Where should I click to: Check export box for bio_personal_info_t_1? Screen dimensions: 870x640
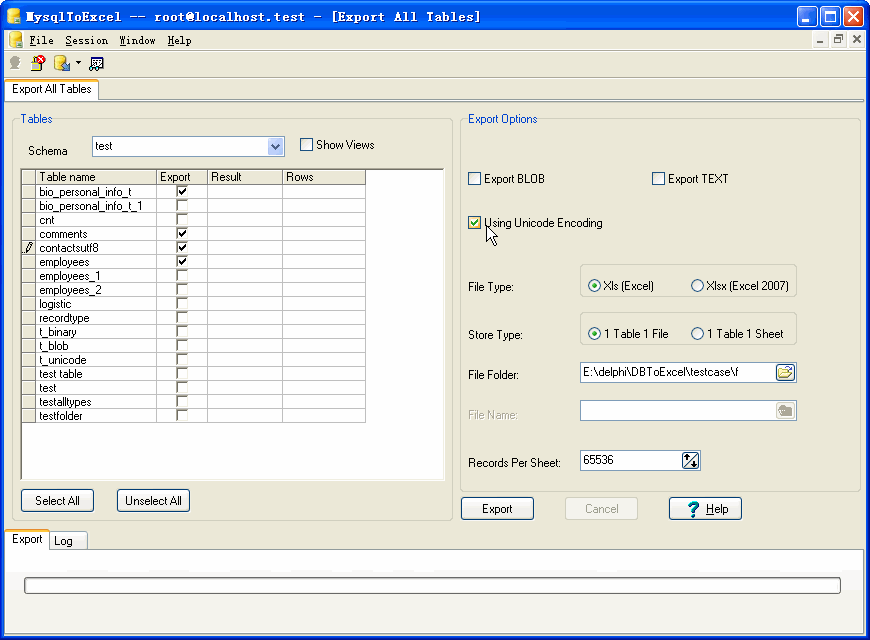click(182, 205)
